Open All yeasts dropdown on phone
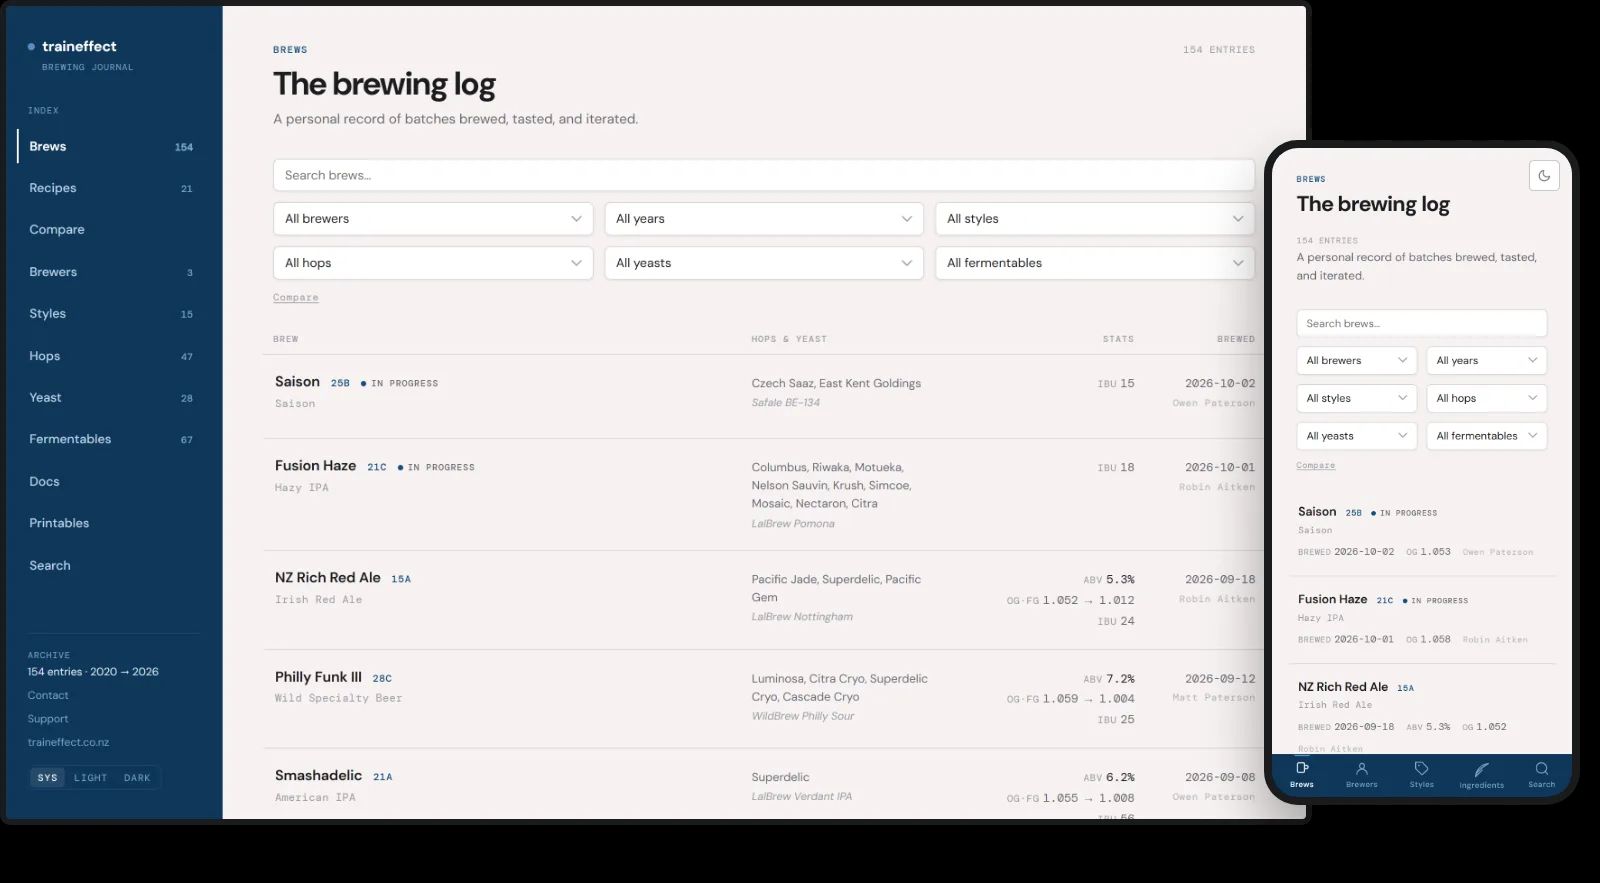Screen dimensions: 1600x883 click(x=1357, y=436)
